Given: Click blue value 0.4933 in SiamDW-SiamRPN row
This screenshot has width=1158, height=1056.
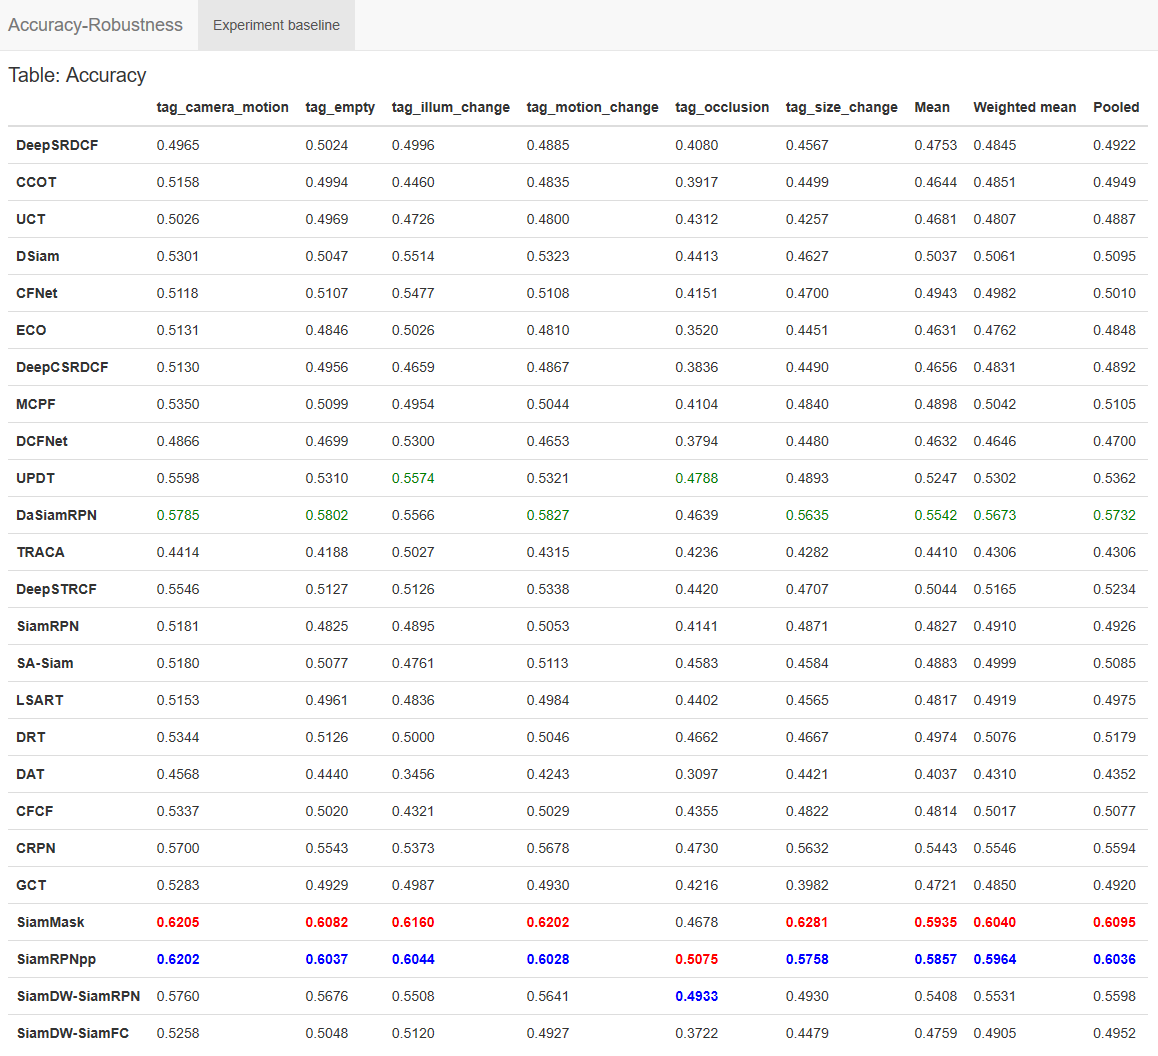Looking at the screenshot, I should click(696, 996).
